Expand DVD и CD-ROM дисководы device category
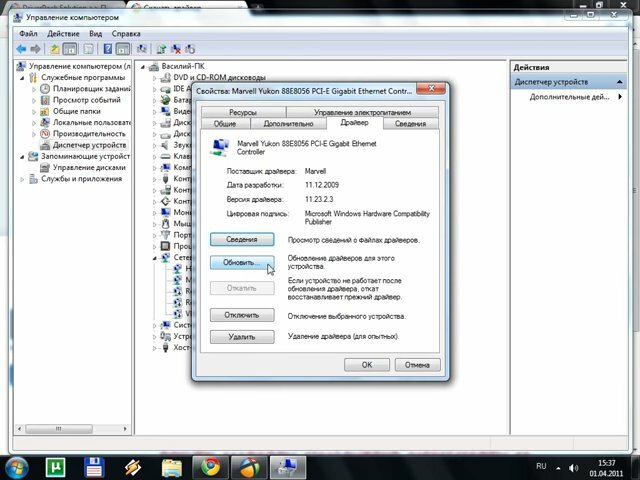640x480 pixels. pos(154,78)
